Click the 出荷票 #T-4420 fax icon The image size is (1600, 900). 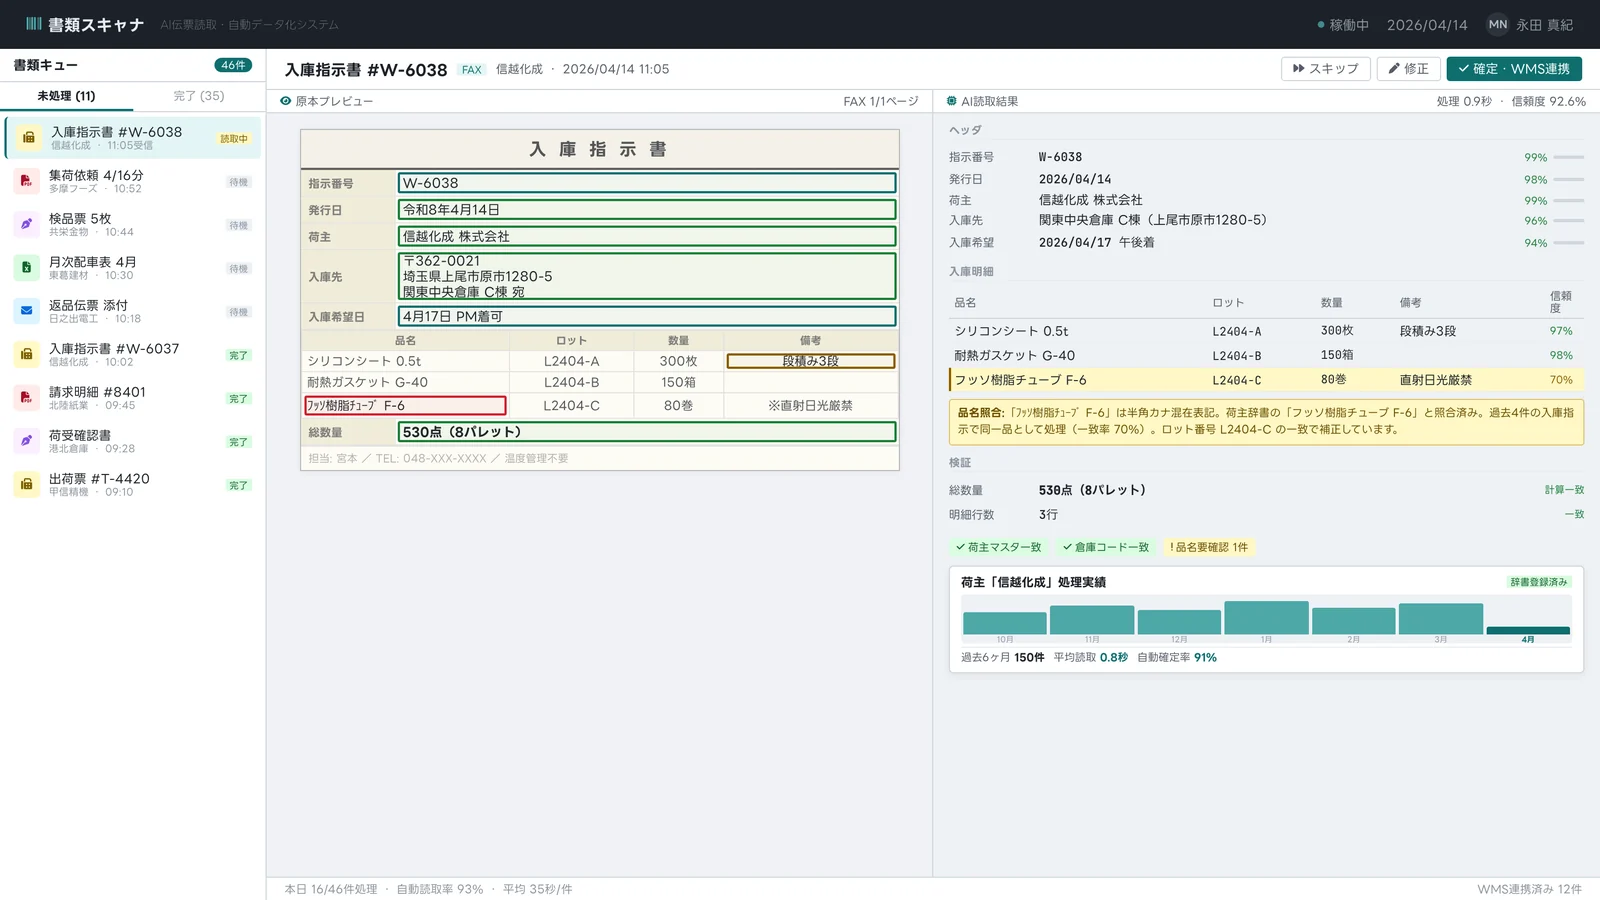[x=26, y=484]
